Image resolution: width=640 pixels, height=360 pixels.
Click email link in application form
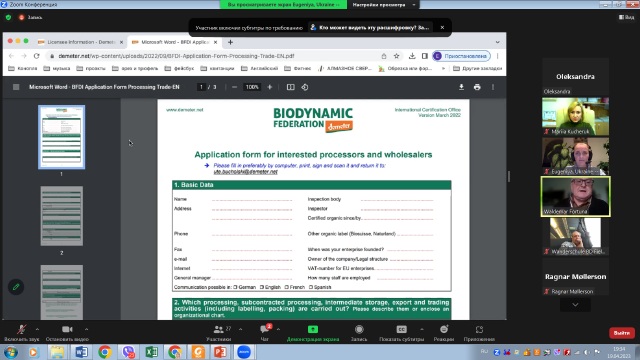coord(245,172)
